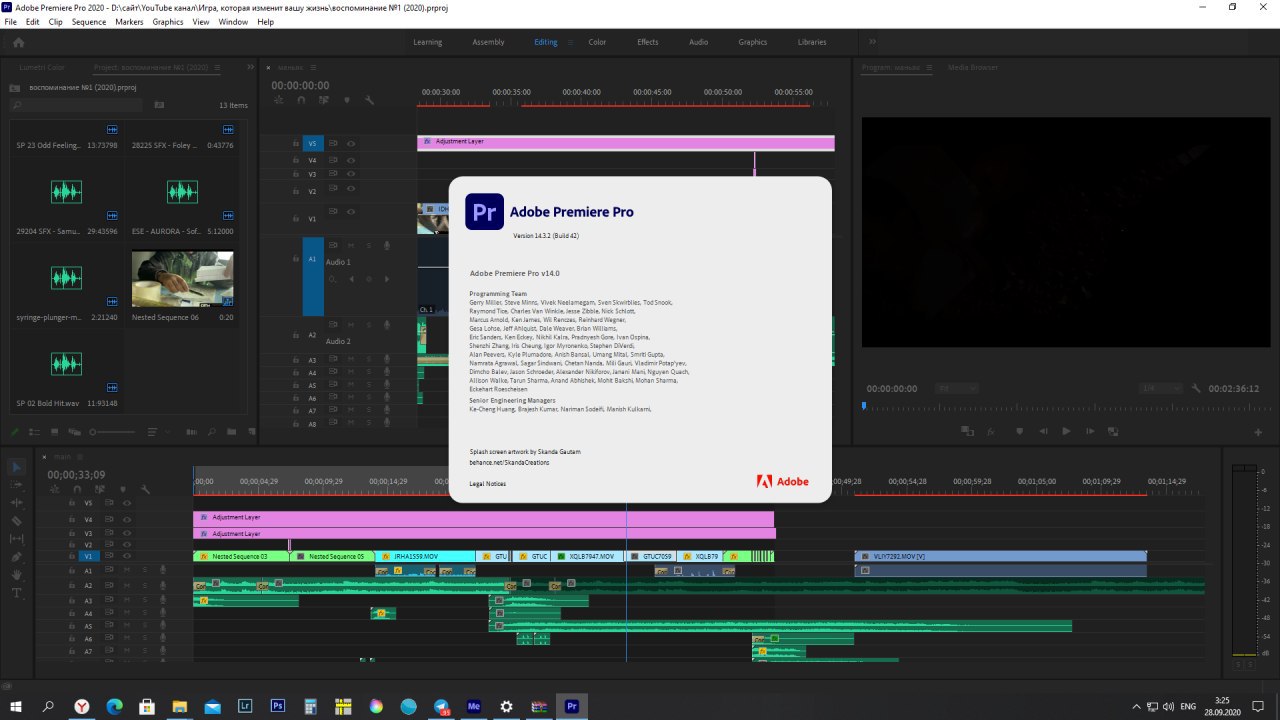Select the Ripple Edit tool
Screen dimensions: 1280x720
[x=17, y=503]
